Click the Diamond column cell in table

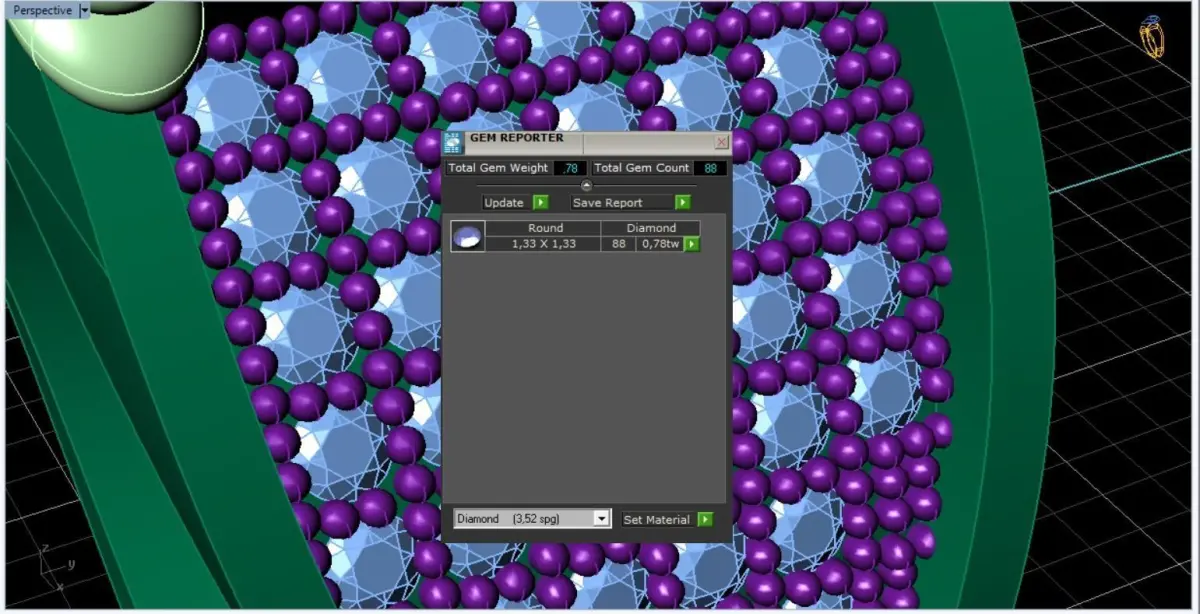[x=651, y=228]
